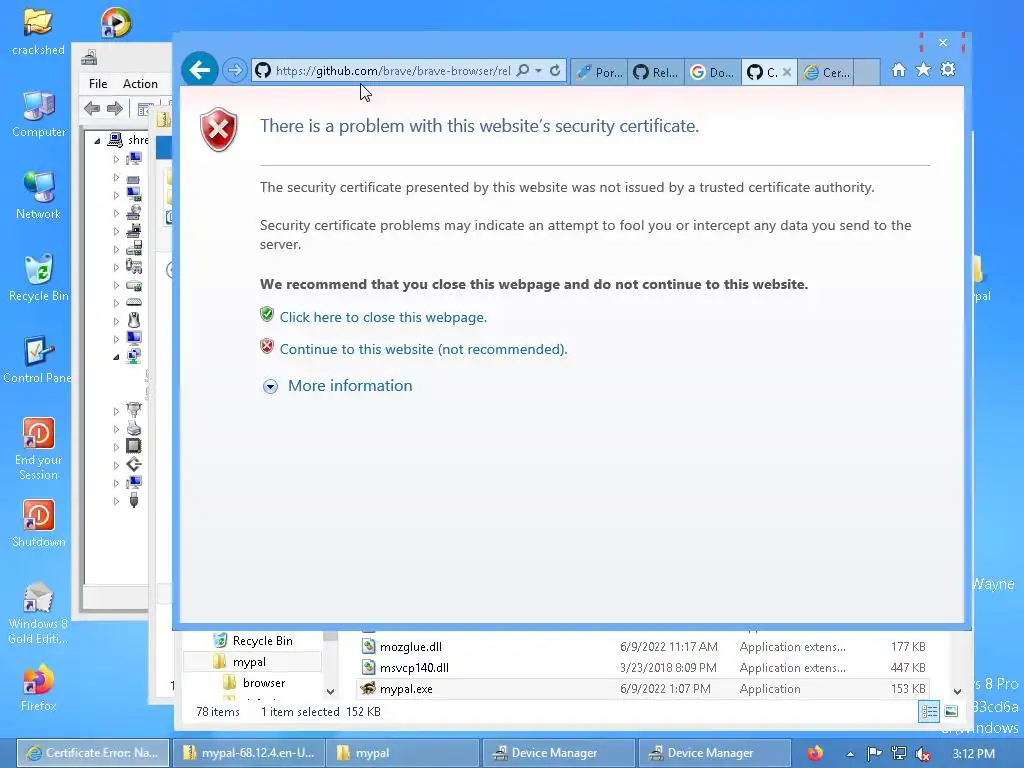Select the mypal.exe file
1024x768 pixels.
643,688
